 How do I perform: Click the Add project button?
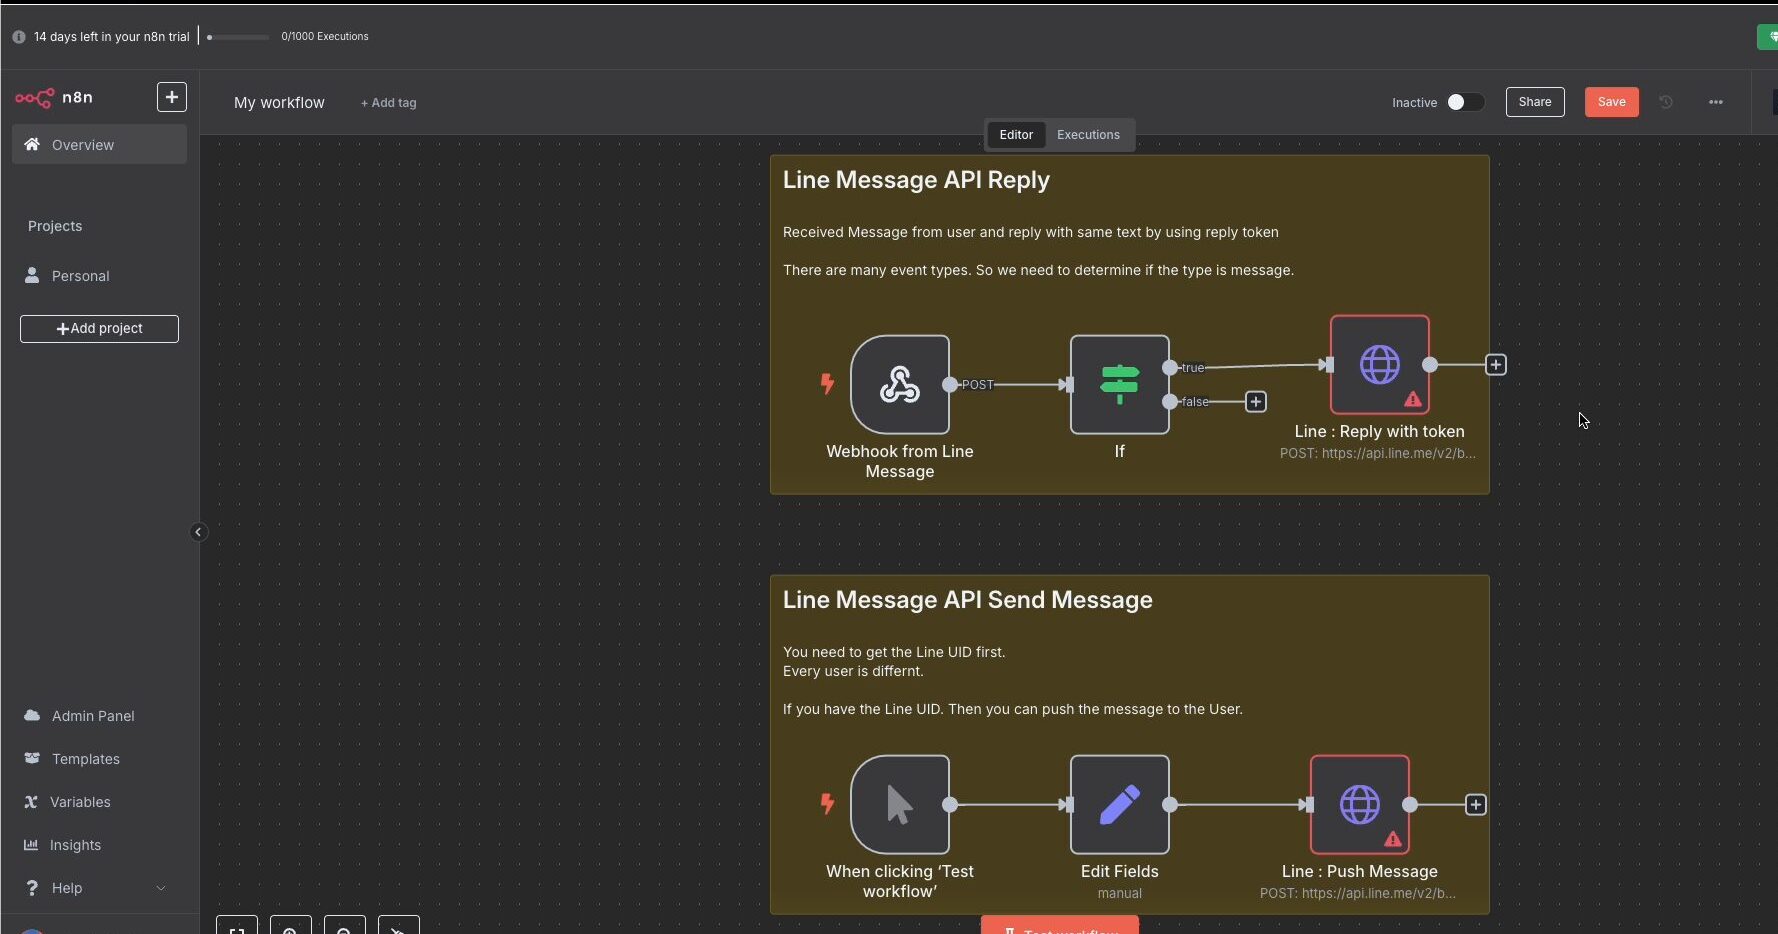click(99, 329)
